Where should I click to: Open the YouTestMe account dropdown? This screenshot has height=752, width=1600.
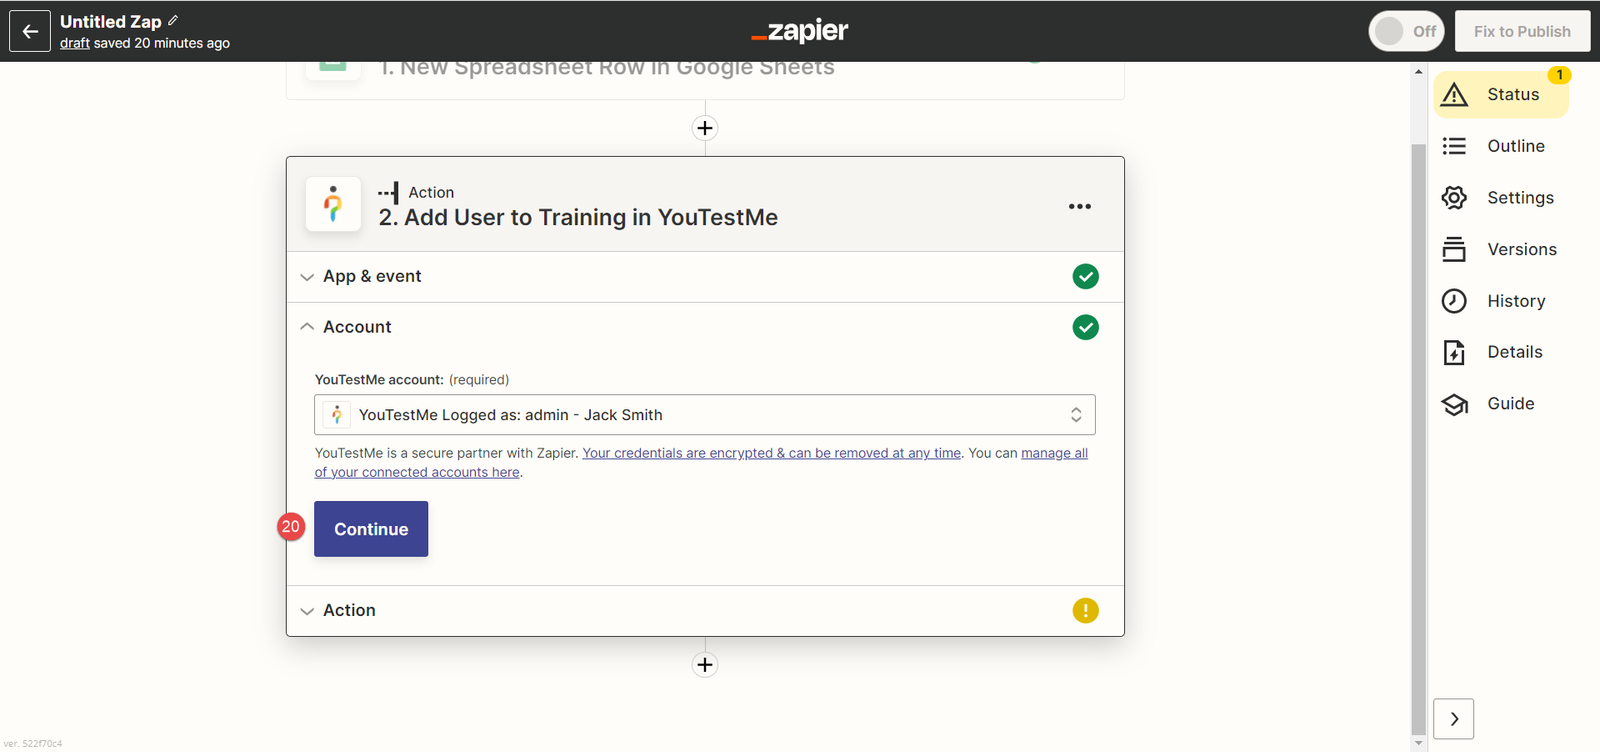click(x=704, y=415)
